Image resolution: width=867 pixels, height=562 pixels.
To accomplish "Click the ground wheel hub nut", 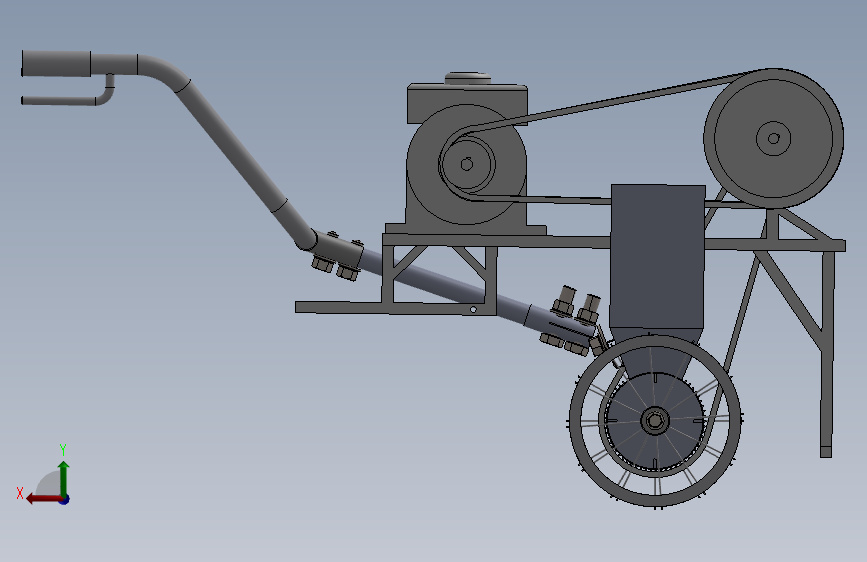I will point(655,421).
